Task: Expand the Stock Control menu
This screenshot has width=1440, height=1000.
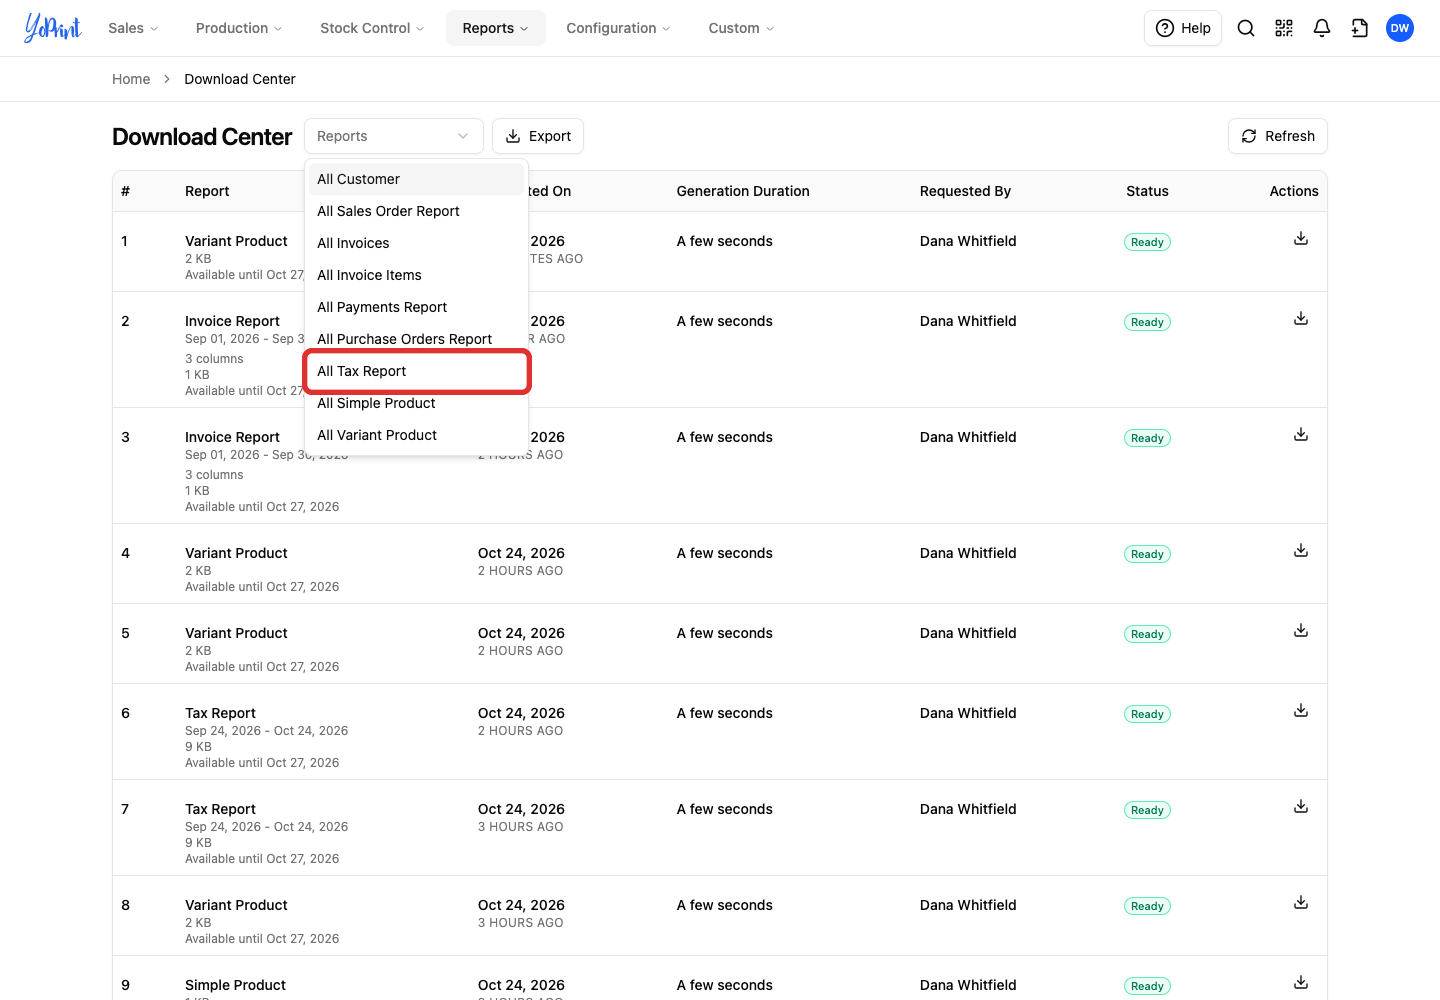Action: [372, 28]
